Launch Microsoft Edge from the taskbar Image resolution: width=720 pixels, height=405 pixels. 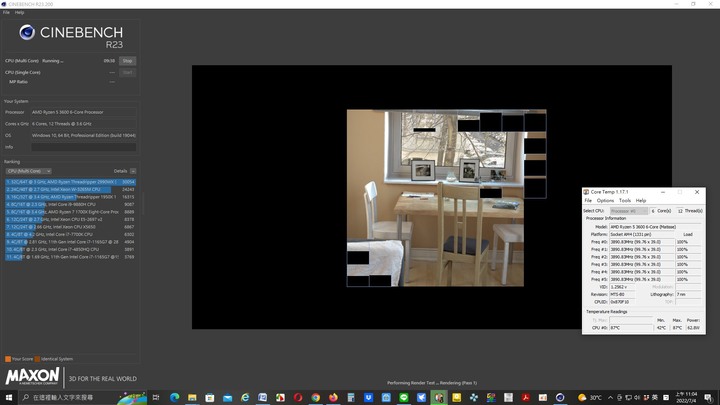tap(174, 397)
